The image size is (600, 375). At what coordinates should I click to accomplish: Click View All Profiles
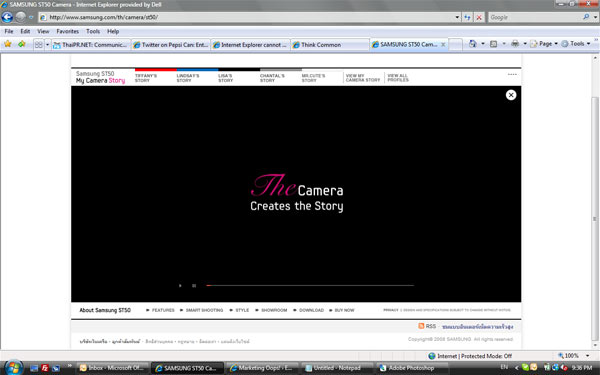[x=398, y=78]
